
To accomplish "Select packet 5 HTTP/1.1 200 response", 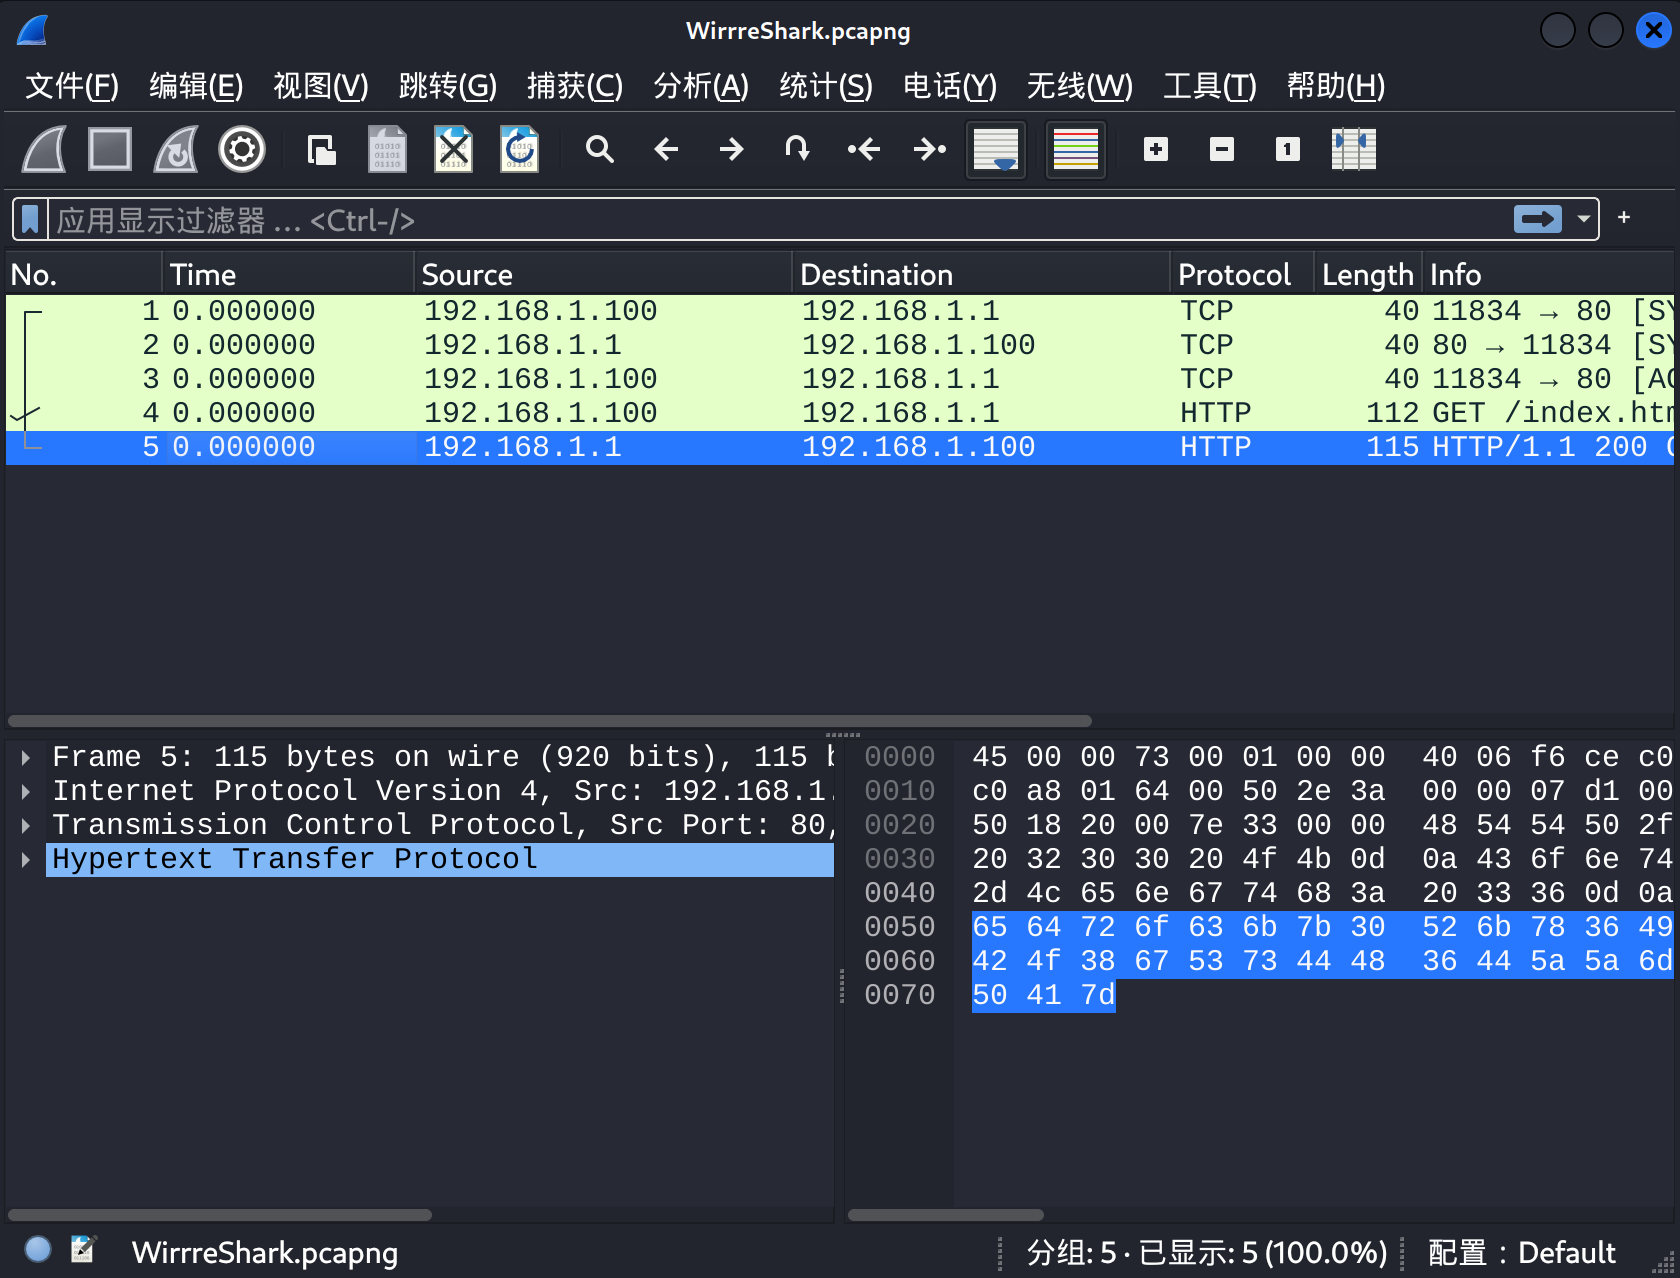I will [x=840, y=447].
